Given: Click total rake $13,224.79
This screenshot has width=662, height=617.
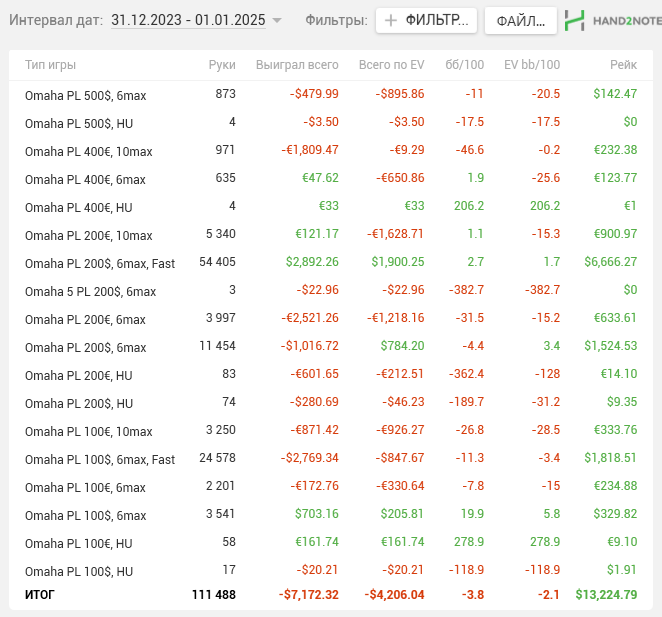Looking at the screenshot, I should [606, 595].
